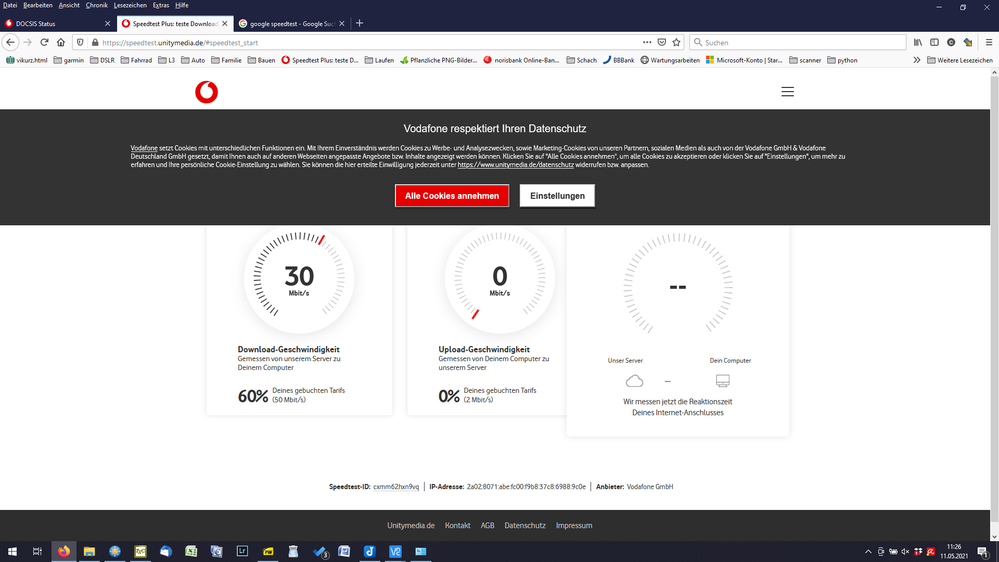
Task: Open the unitymedia.de/datenschutz link
Action: (515, 164)
